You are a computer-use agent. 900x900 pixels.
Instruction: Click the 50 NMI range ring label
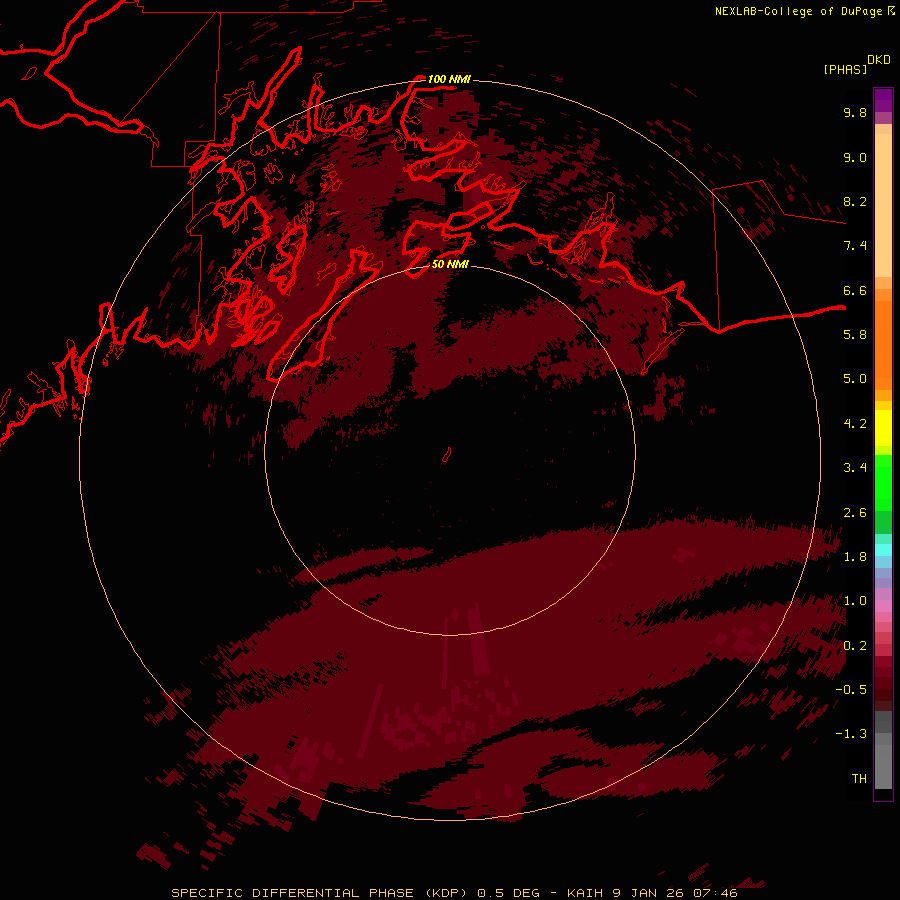pyautogui.click(x=449, y=264)
